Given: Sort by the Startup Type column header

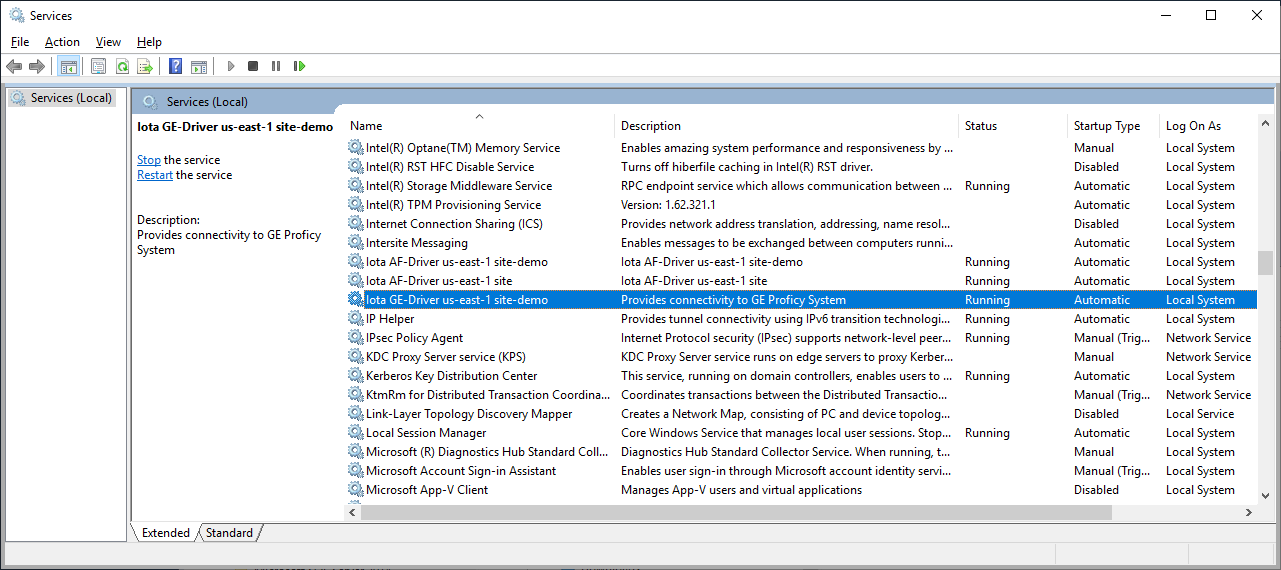Looking at the screenshot, I should click(1113, 126).
